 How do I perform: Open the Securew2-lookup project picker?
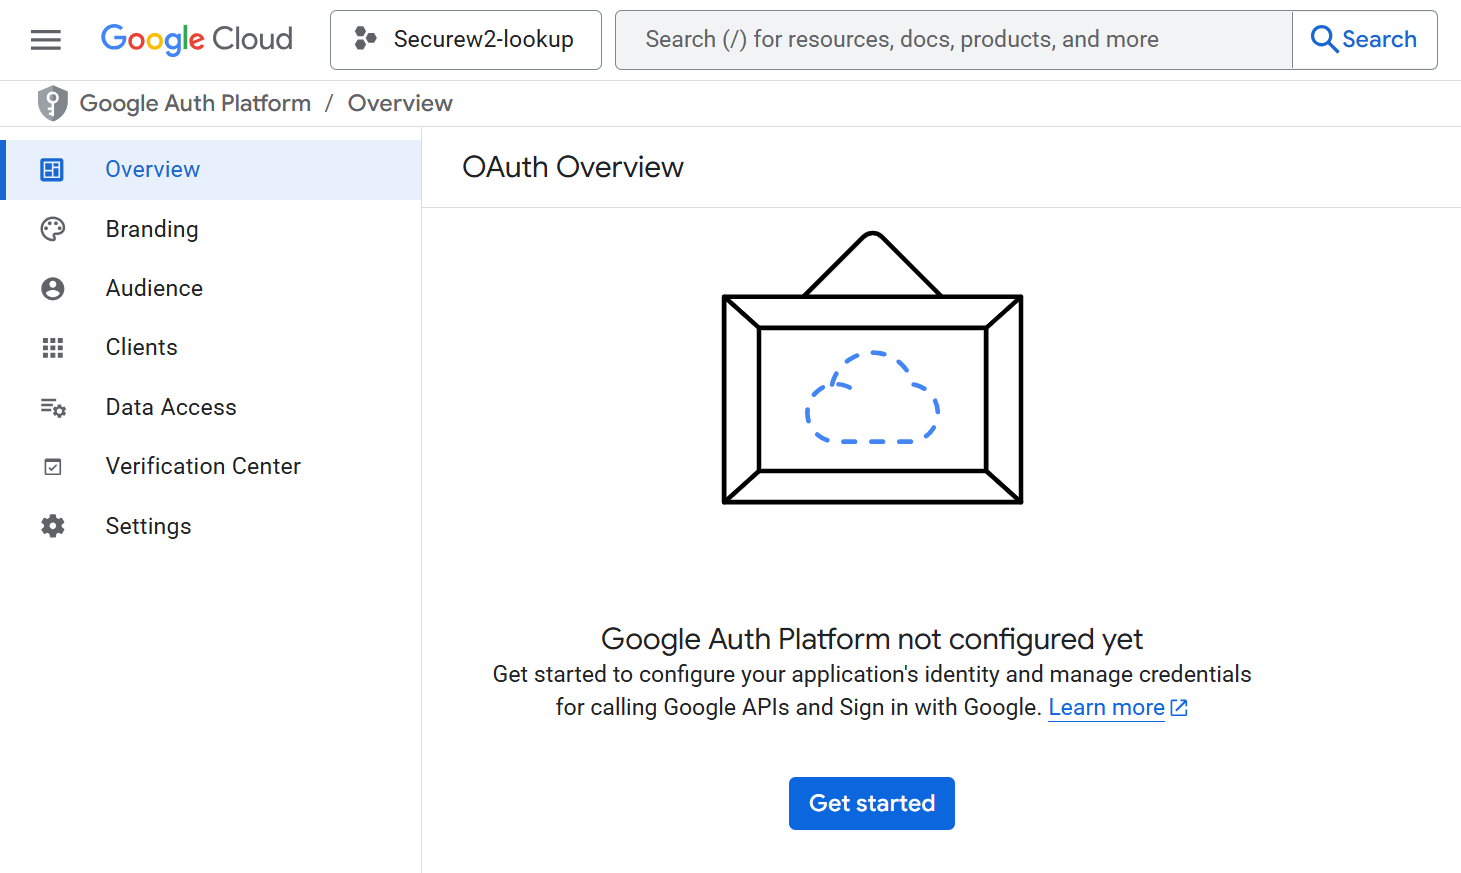(x=466, y=40)
